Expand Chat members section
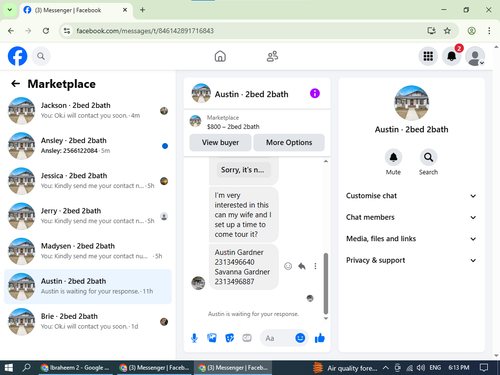The height and width of the screenshot is (375, 500). [x=411, y=217]
